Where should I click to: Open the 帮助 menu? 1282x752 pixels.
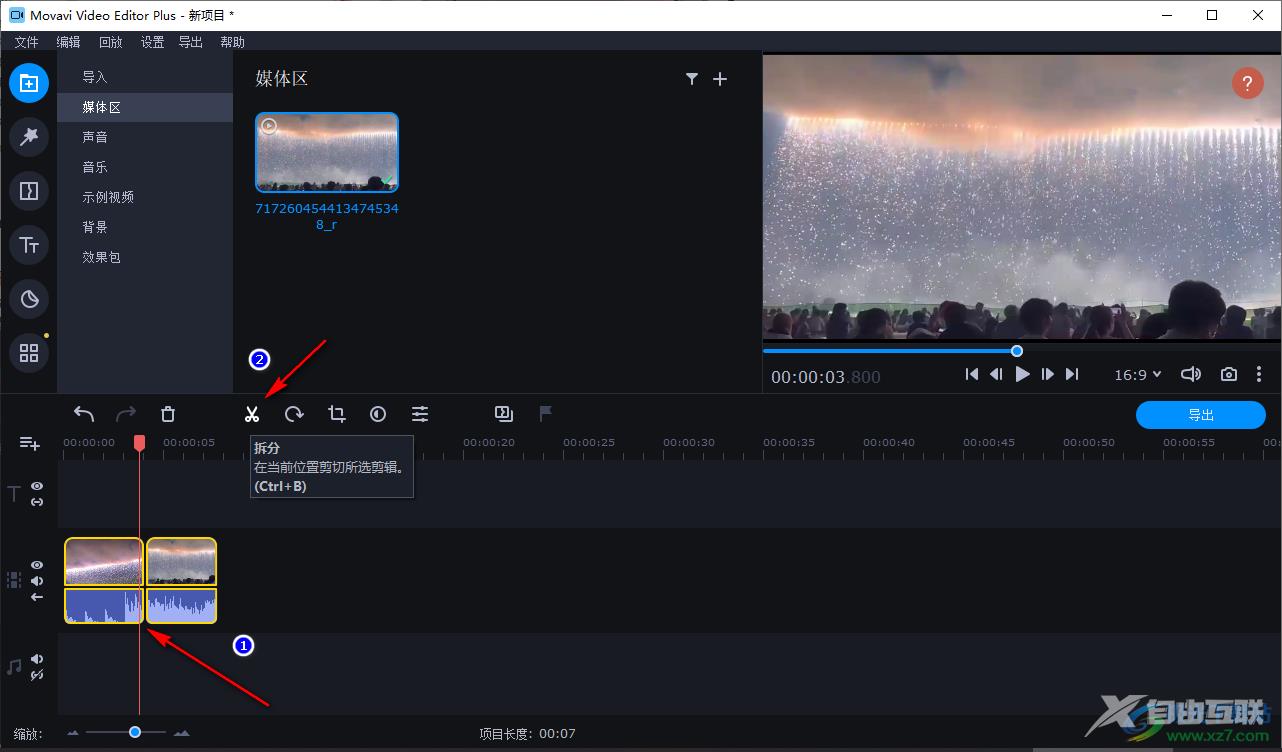[232, 42]
